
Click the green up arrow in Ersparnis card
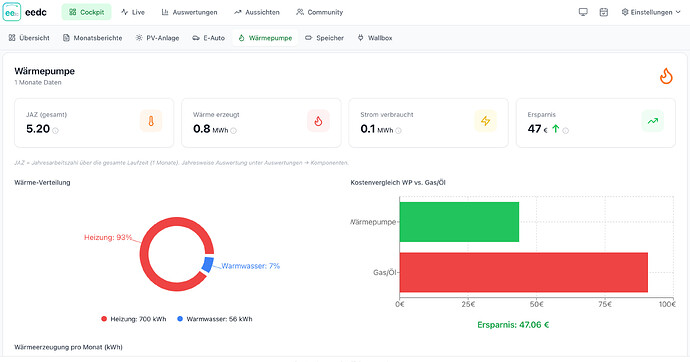[555, 129]
